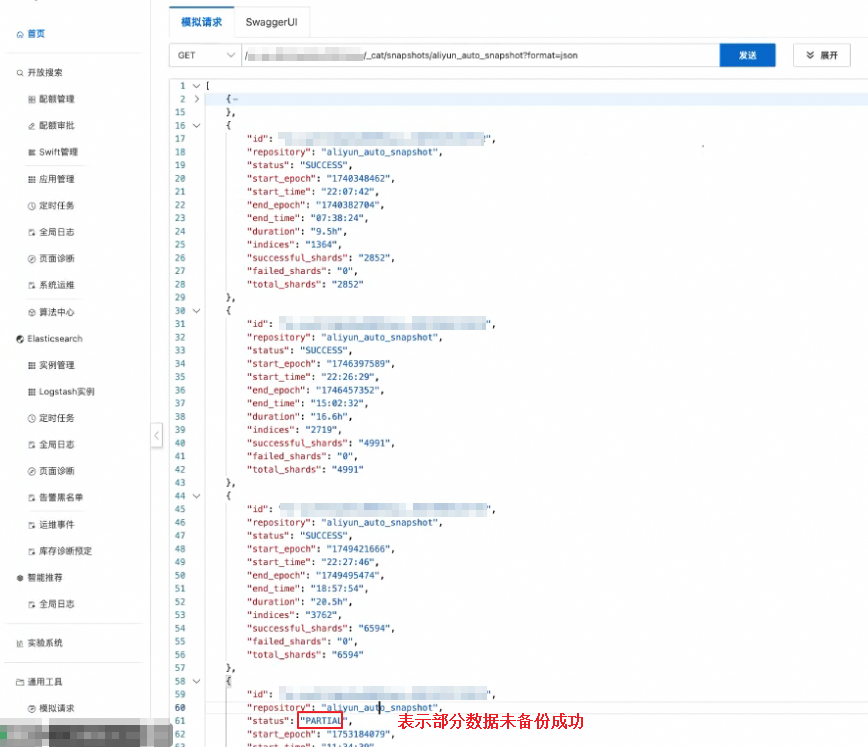Open 运维事件 menu item
Viewport: 868px width, 747px height.
tap(56, 524)
